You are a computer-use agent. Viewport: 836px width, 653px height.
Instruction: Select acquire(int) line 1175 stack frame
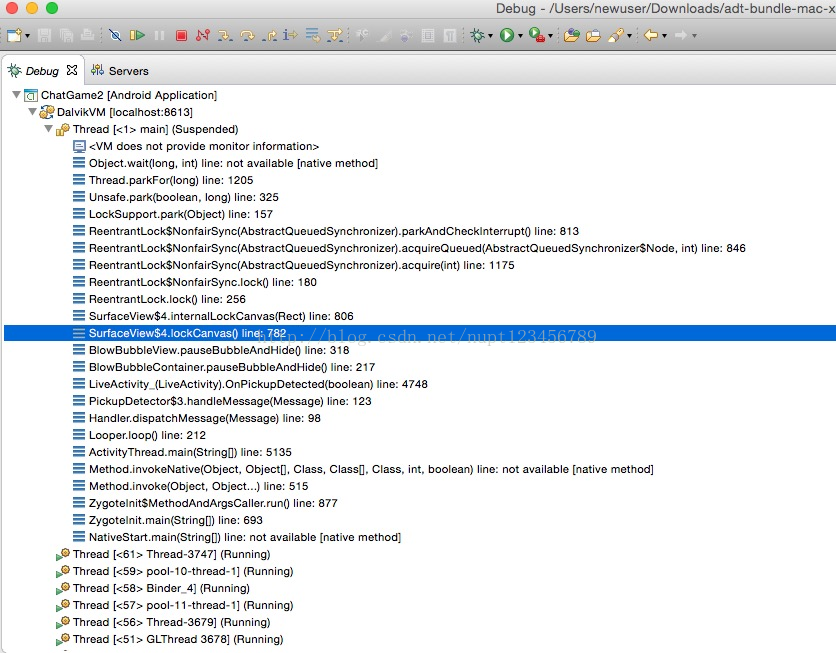pyautogui.click(x=301, y=265)
